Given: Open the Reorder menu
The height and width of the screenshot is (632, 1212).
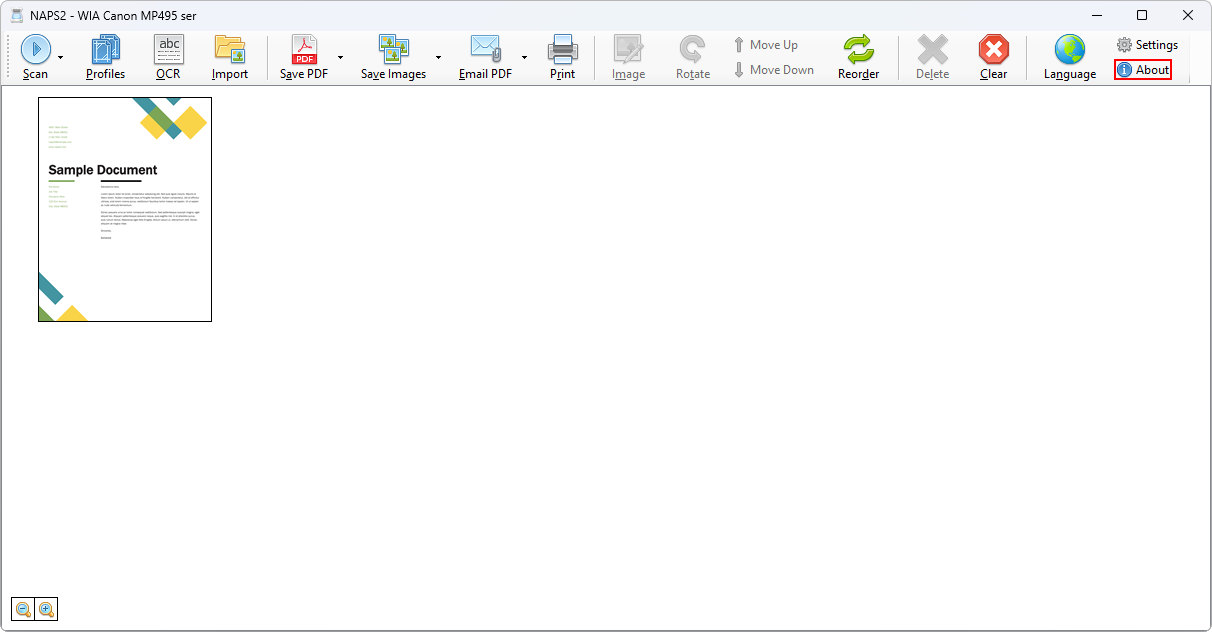Looking at the screenshot, I should coord(858,56).
